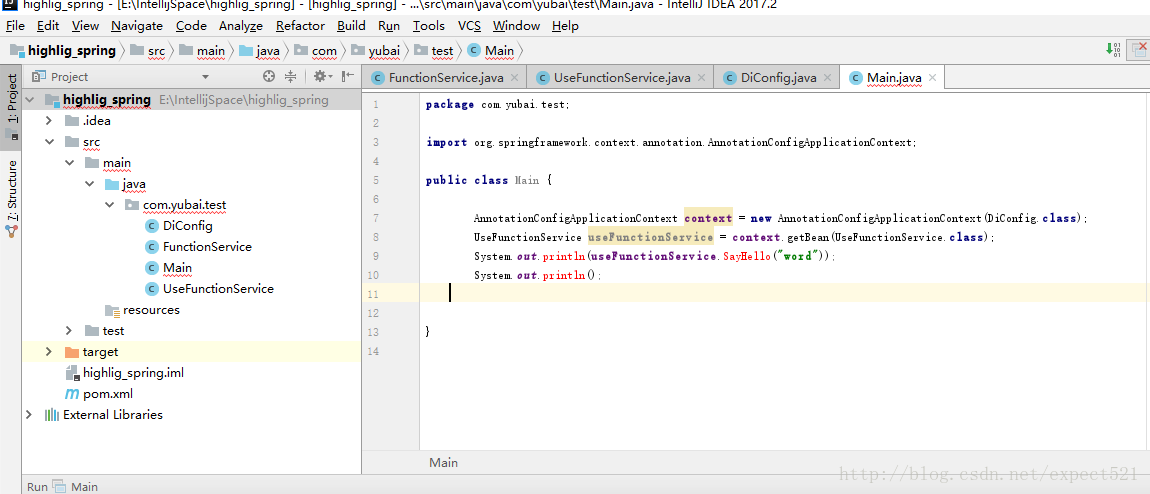Switch to the DiConfig.java tab
The image size is (1150, 494).
[x=778, y=78]
